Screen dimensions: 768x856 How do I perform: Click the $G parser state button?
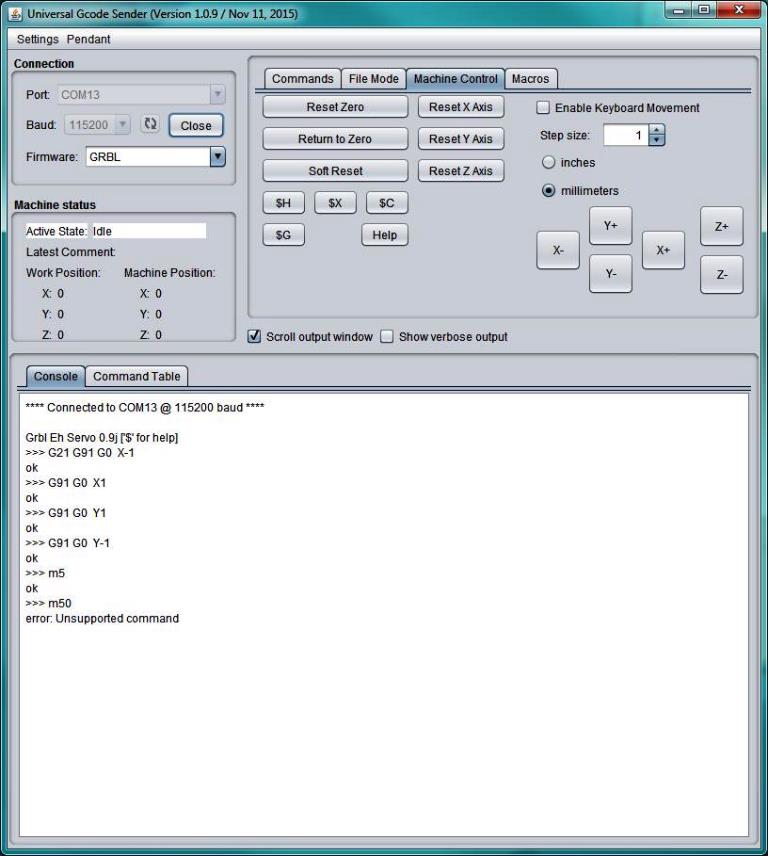pyautogui.click(x=283, y=235)
